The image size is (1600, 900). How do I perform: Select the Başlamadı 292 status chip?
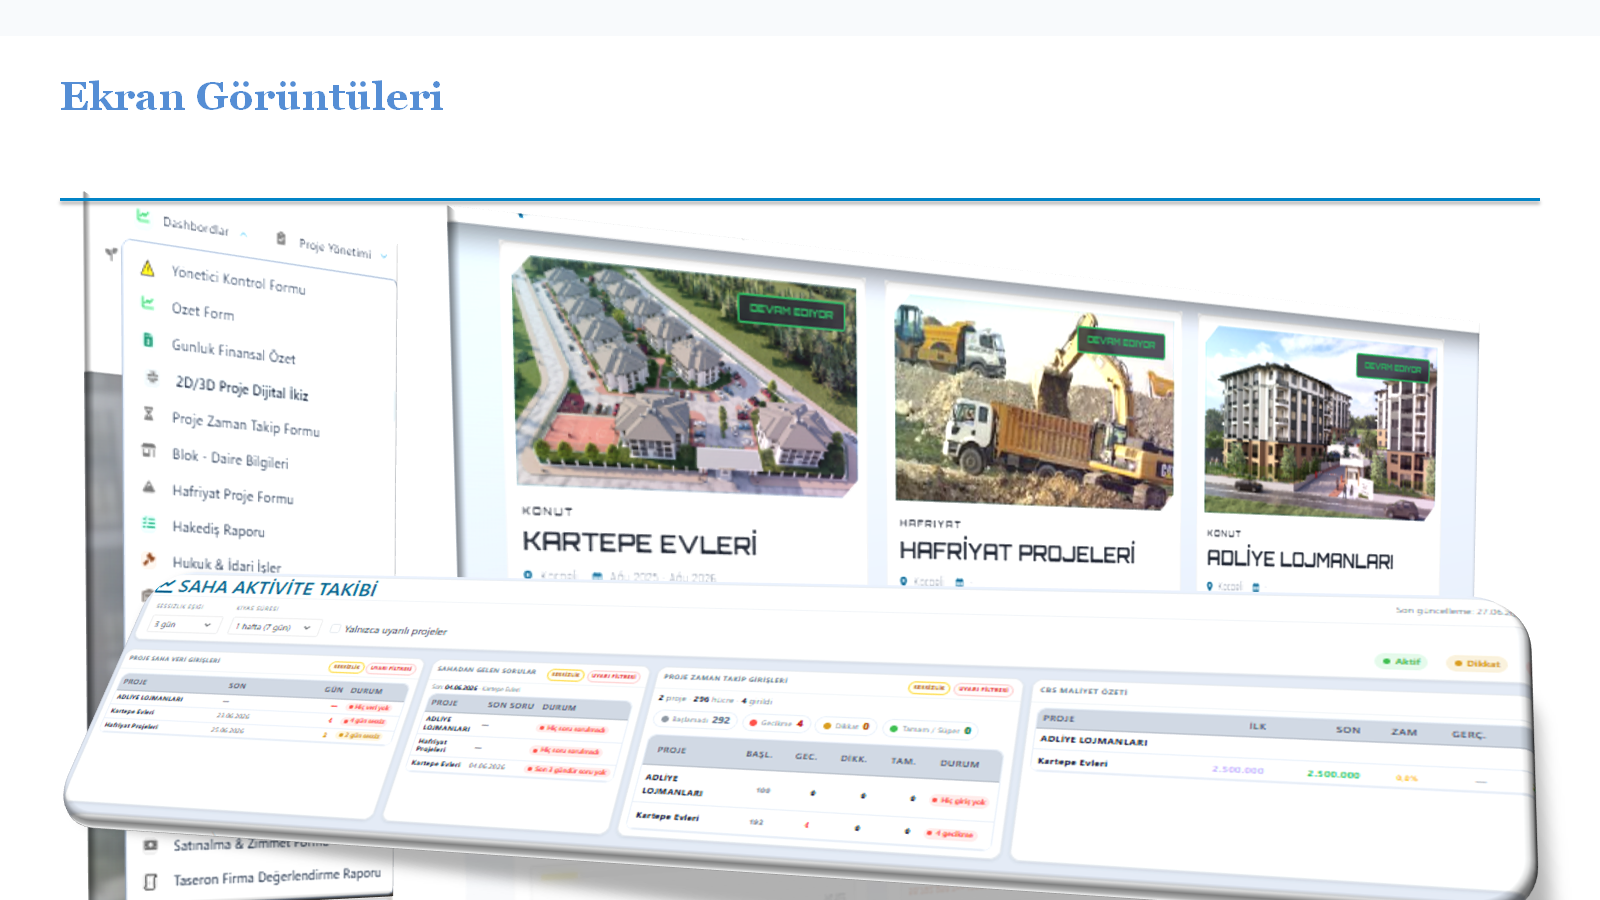point(696,719)
